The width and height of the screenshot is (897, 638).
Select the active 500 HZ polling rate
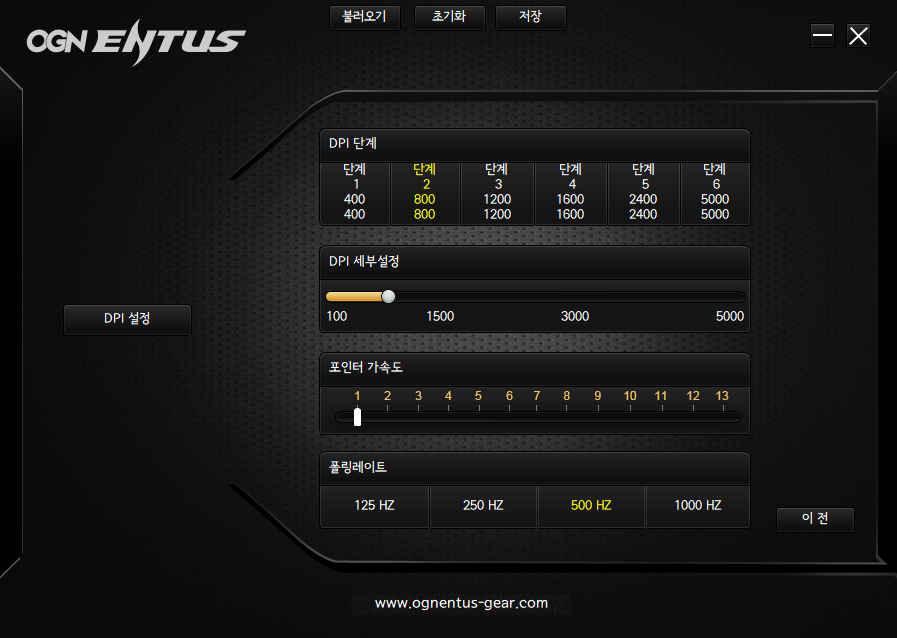coord(591,506)
